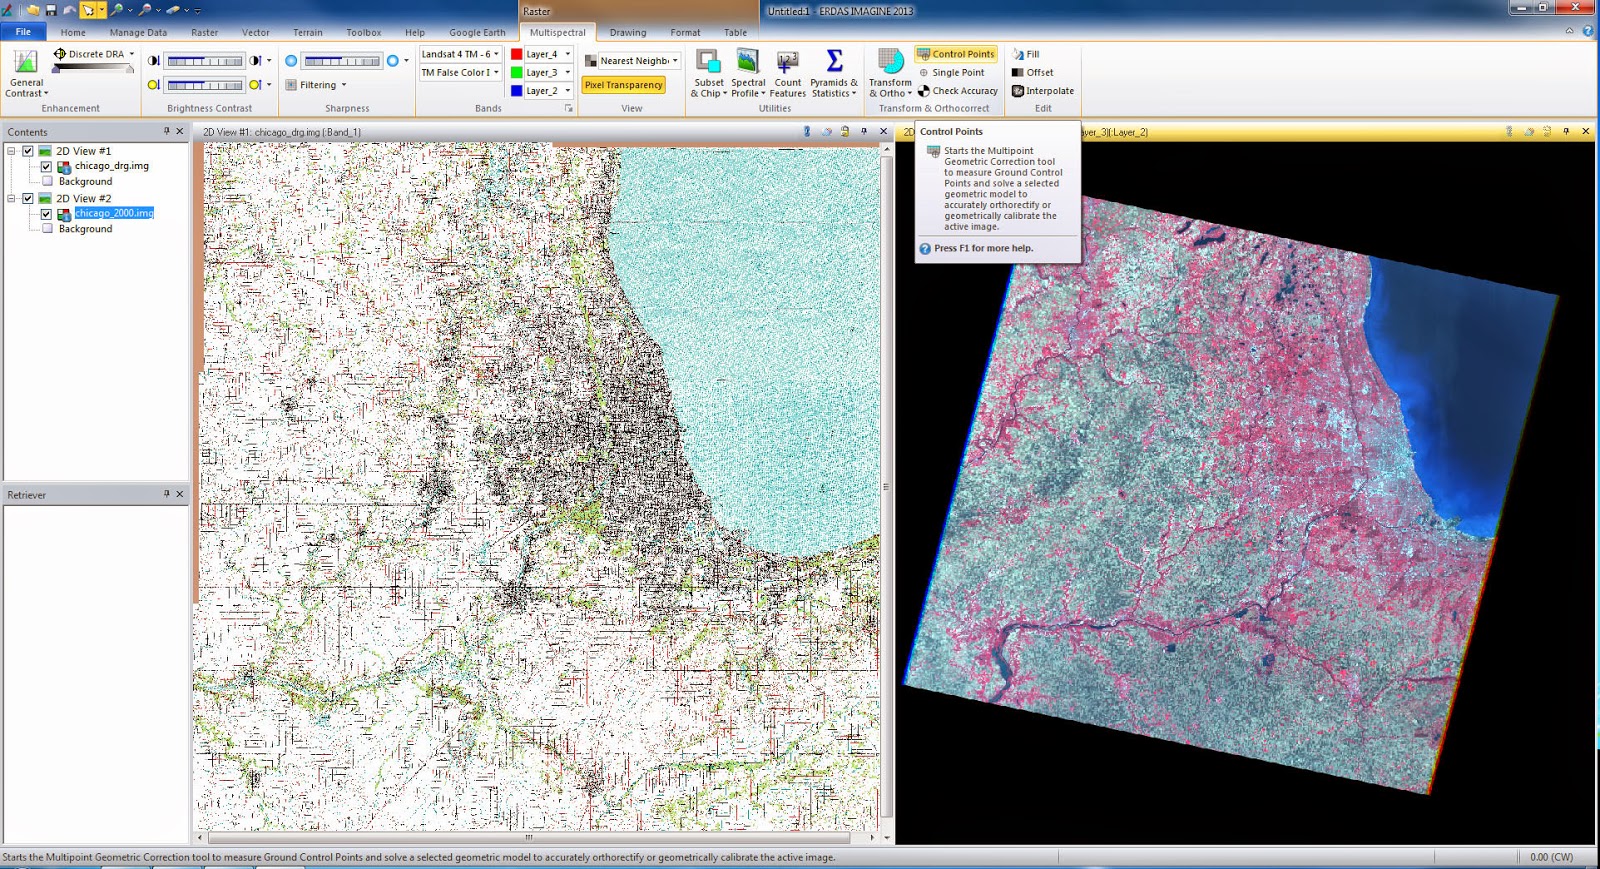Uncheck the 2D View #1 checkbox

coord(28,151)
